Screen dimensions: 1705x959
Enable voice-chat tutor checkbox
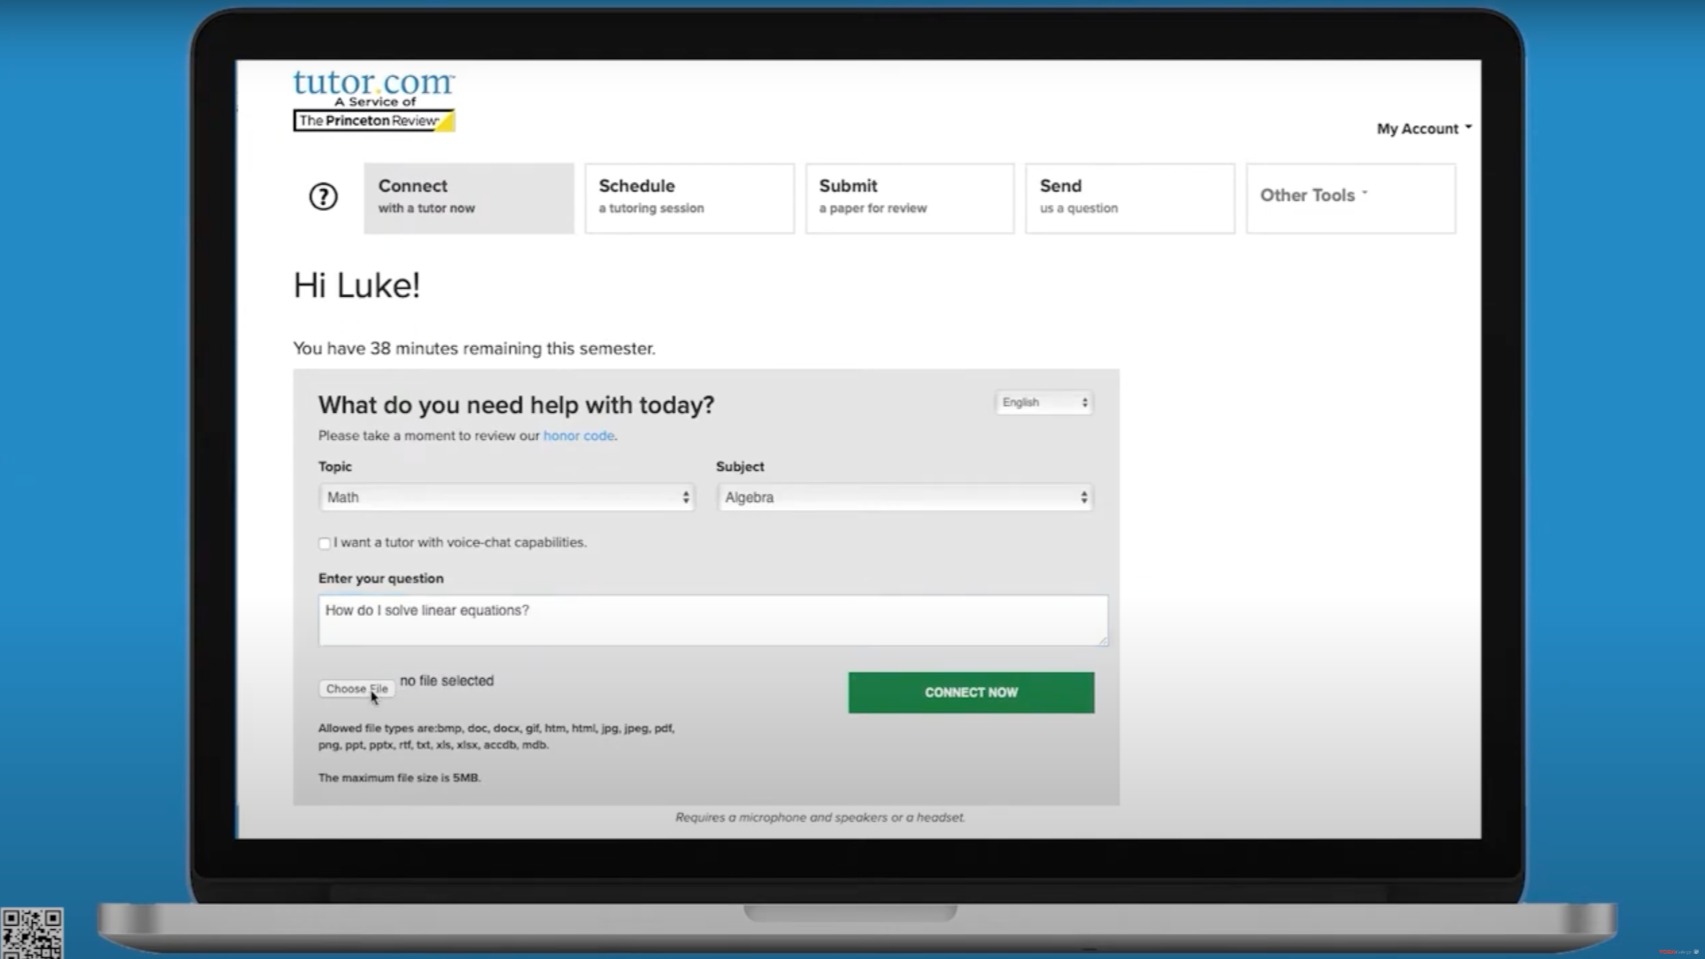pyautogui.click(x=324, y=543)
